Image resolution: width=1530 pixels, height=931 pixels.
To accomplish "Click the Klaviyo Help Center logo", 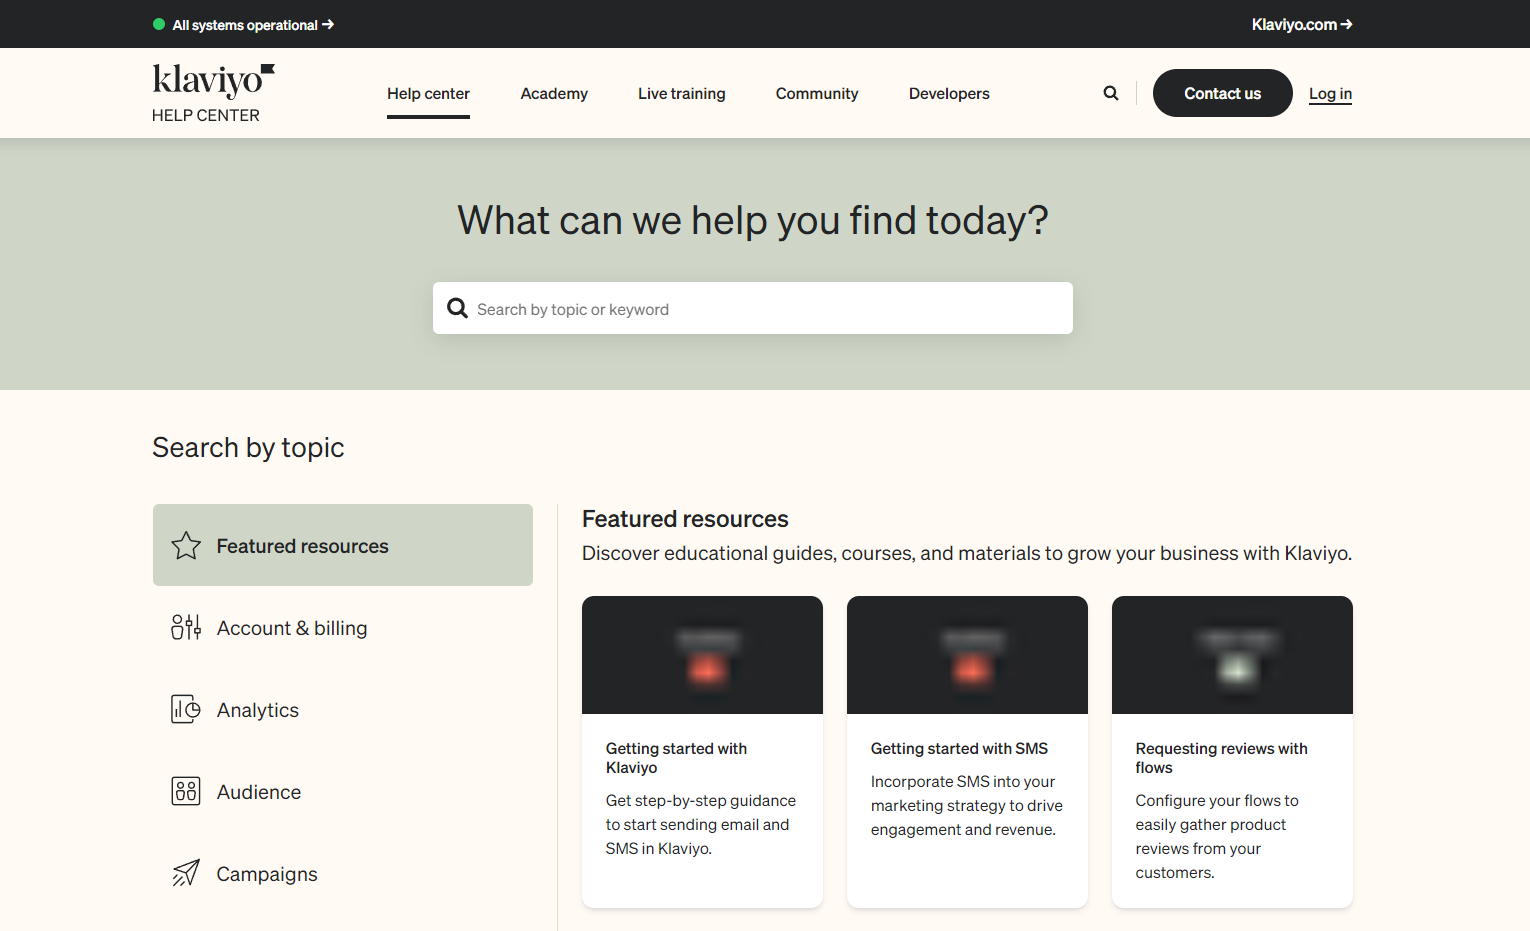I will (213, 93).
